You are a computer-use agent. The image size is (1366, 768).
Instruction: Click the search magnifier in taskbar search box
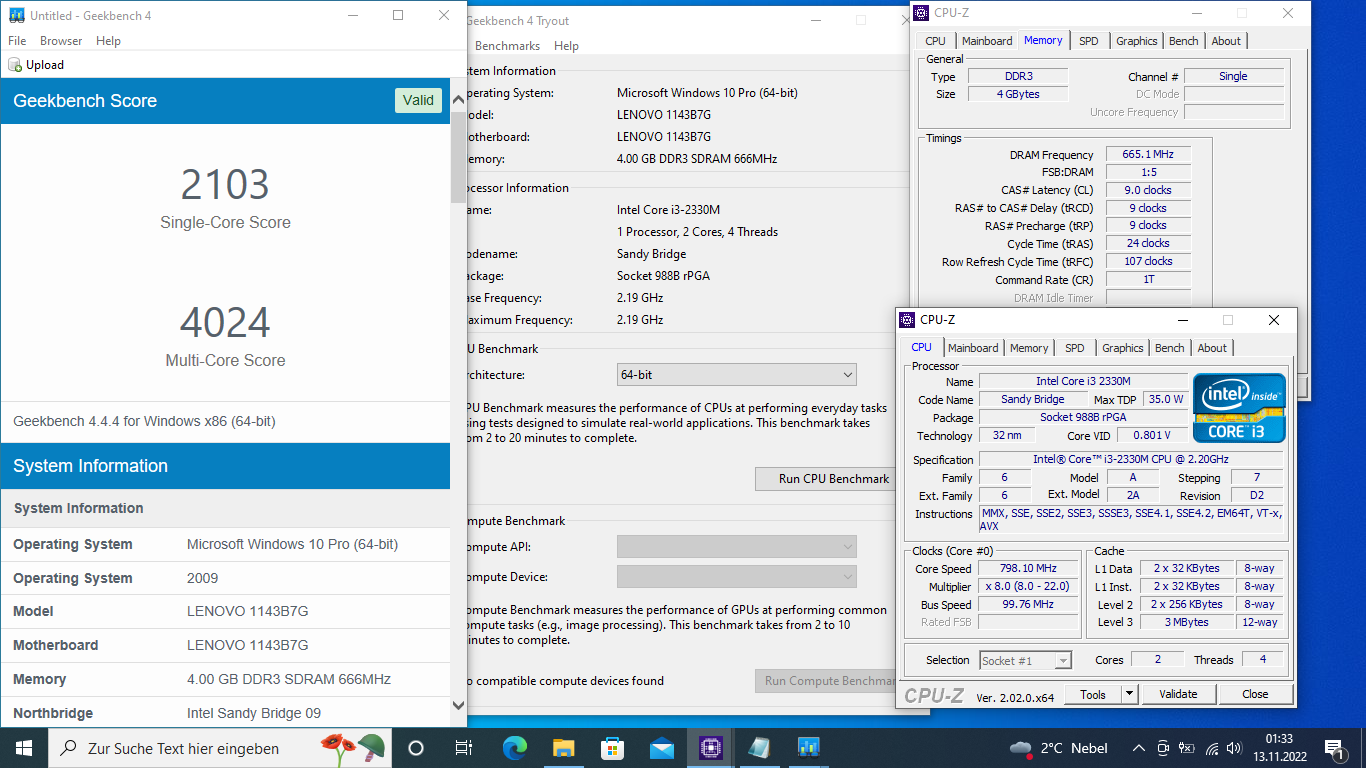[x=69, y=748]
